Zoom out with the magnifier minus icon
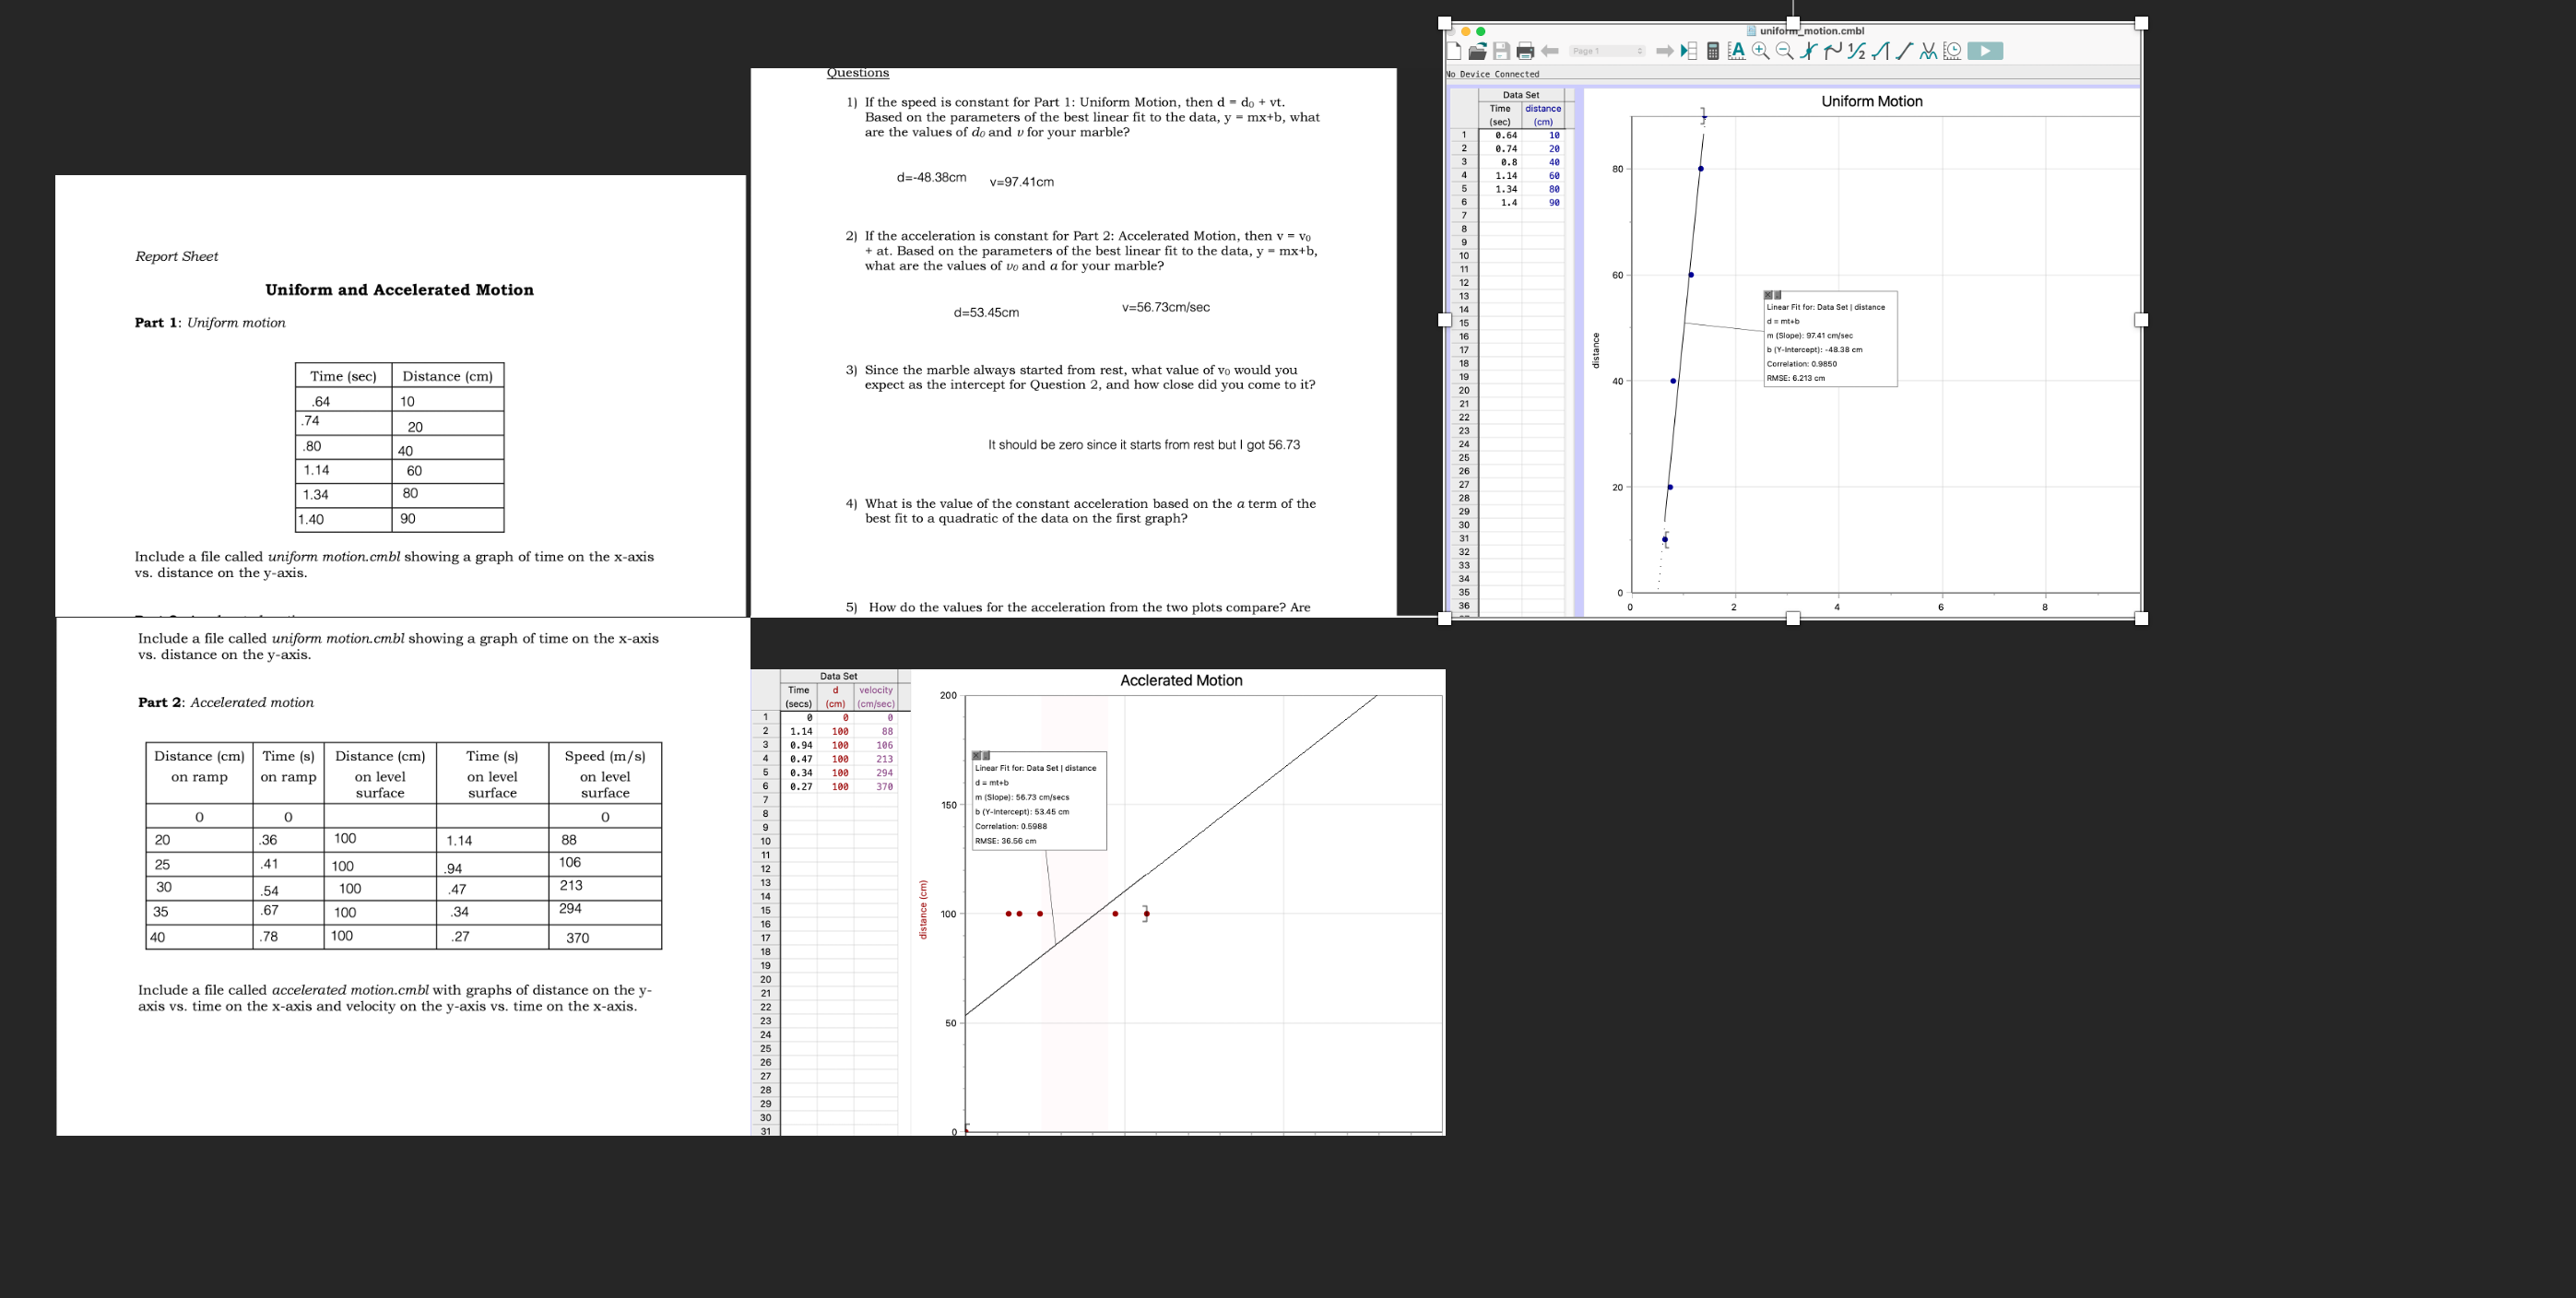The height and width of the screenshot is (1298, 2576). (x=1784, y=51)
